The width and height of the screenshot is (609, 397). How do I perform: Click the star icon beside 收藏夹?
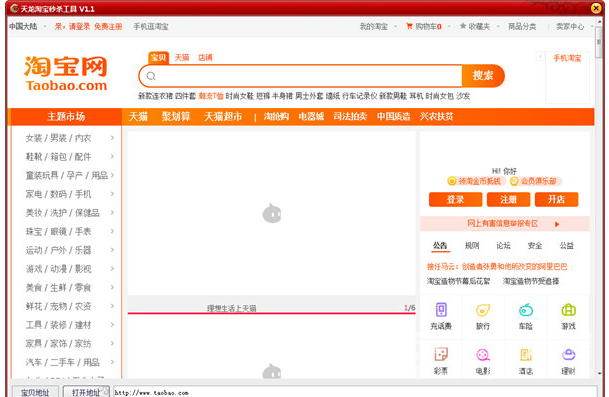pyautogui.click(x=463, y=26)
